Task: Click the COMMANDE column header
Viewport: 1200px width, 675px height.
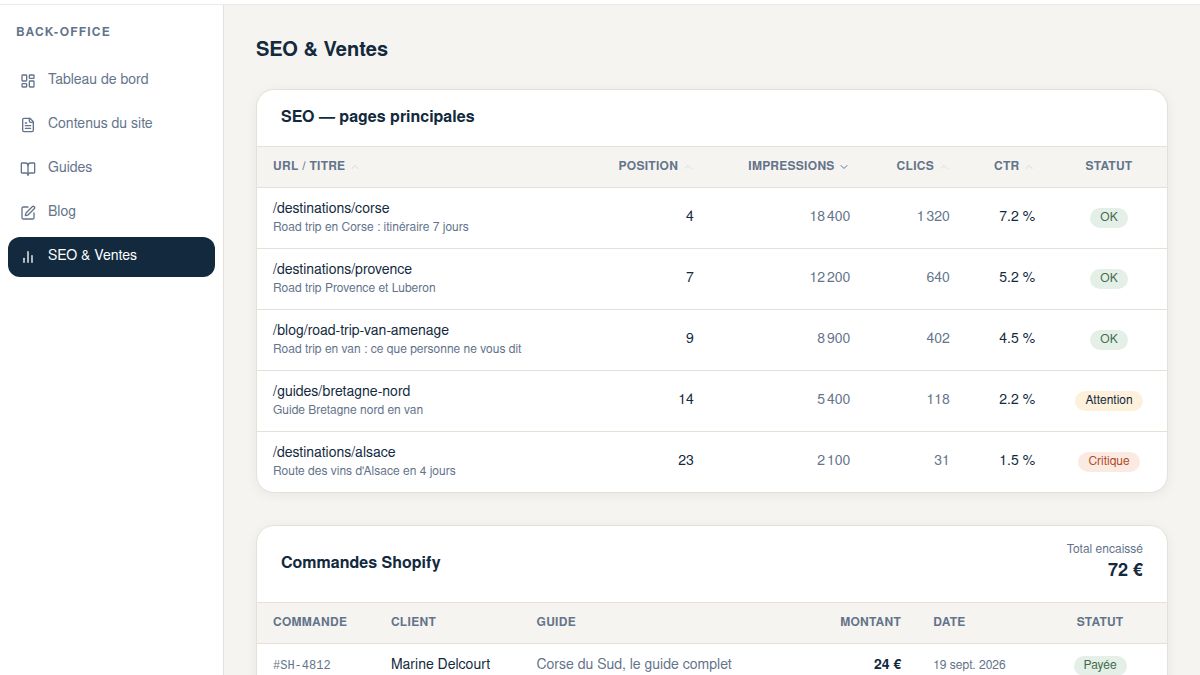Action: click(x=310, y=622)
